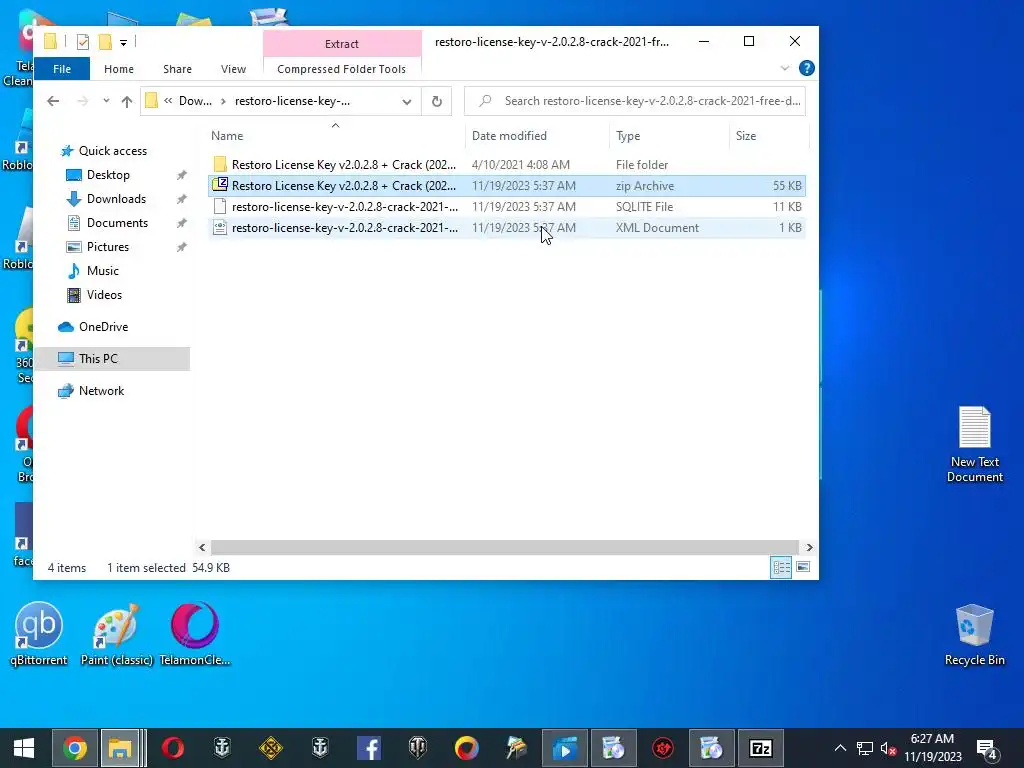The image size is (1024, 768).
Task: Go up one folder level
Action: 127,101
